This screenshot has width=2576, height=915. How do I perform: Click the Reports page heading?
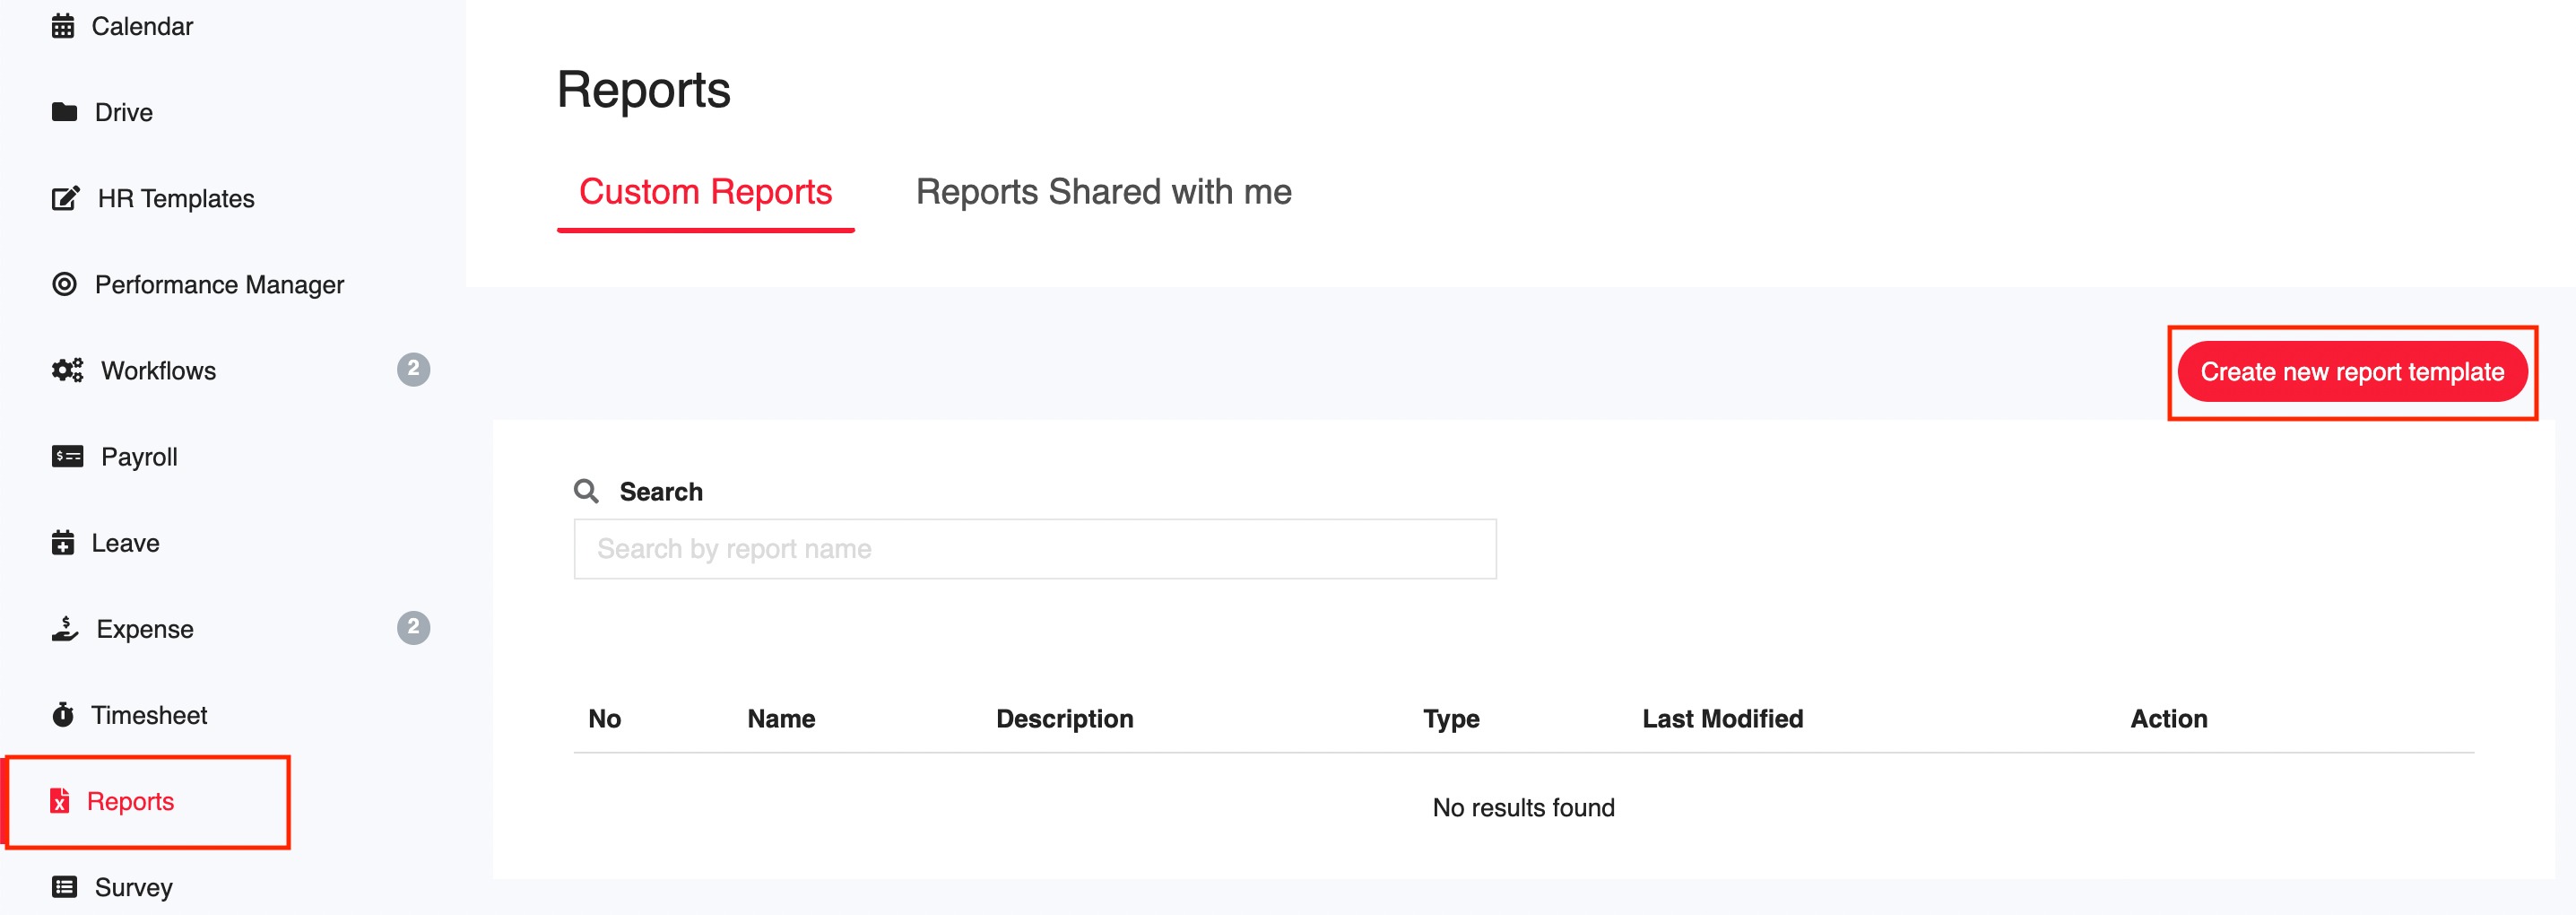tap(643, 89)
